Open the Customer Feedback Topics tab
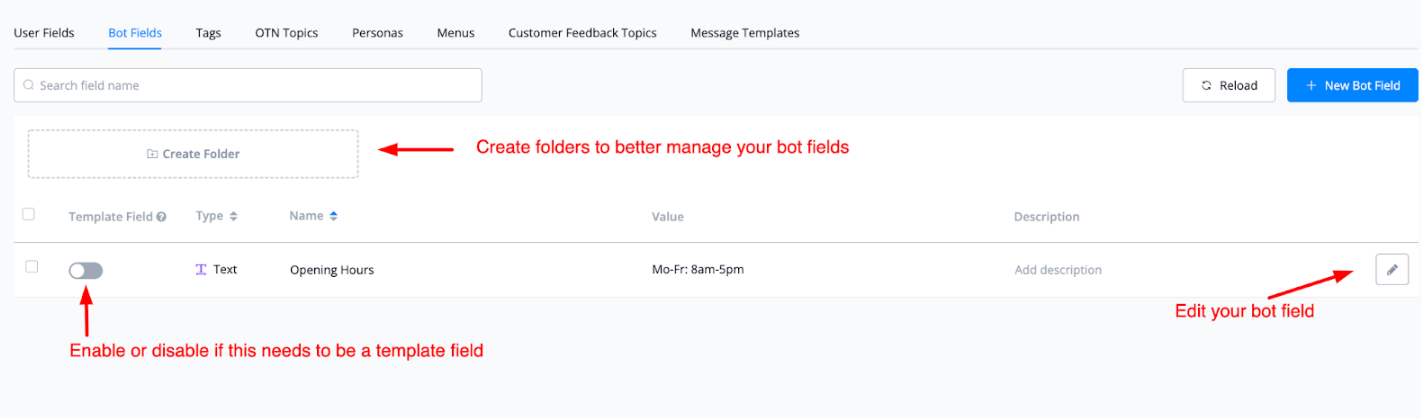This screenshot has width=1421, height=418. pyautogui.click(x=582, y=33)
